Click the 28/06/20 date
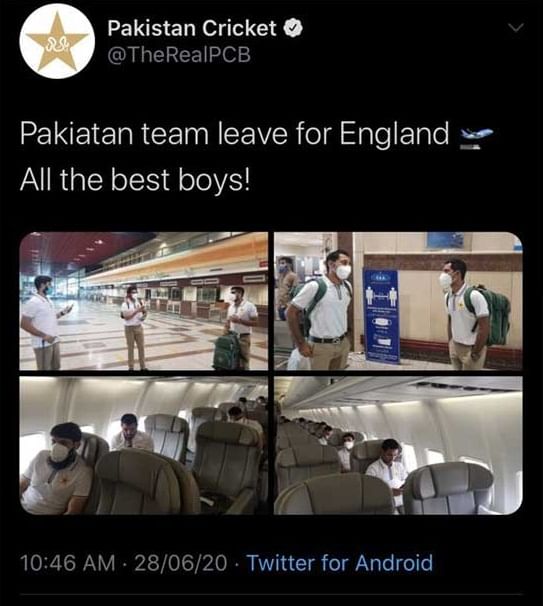The height and width of the screenshot is (606, 543). tap(180, 563)
